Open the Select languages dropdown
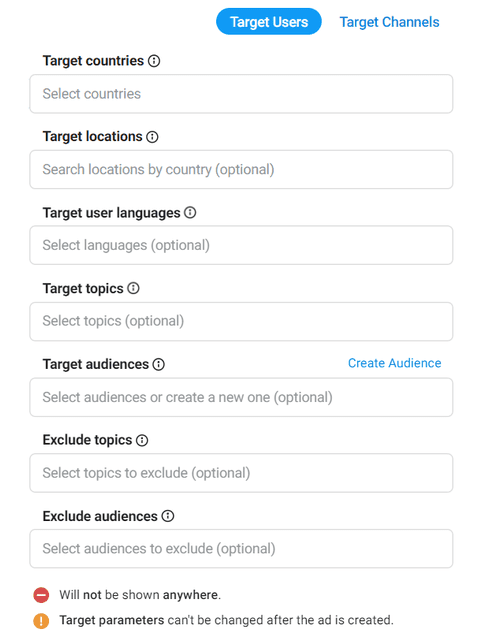 coord(241,245)
